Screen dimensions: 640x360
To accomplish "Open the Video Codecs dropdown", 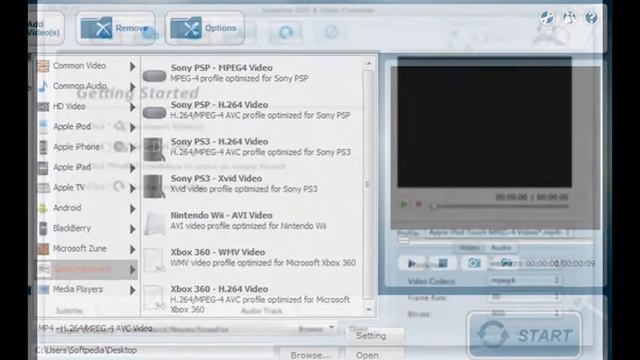I will (x=524, y=281).
